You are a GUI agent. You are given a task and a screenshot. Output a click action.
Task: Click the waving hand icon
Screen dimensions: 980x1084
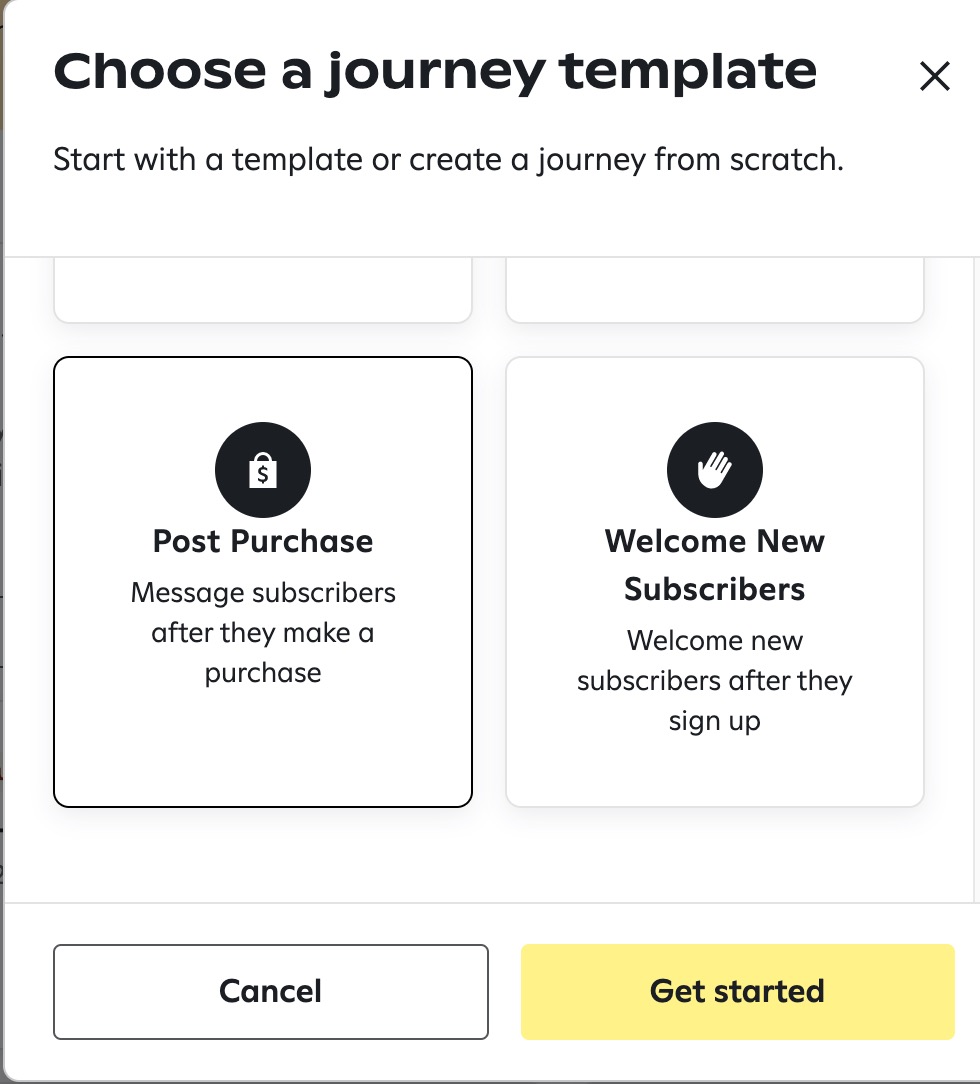tap(715, 470)
